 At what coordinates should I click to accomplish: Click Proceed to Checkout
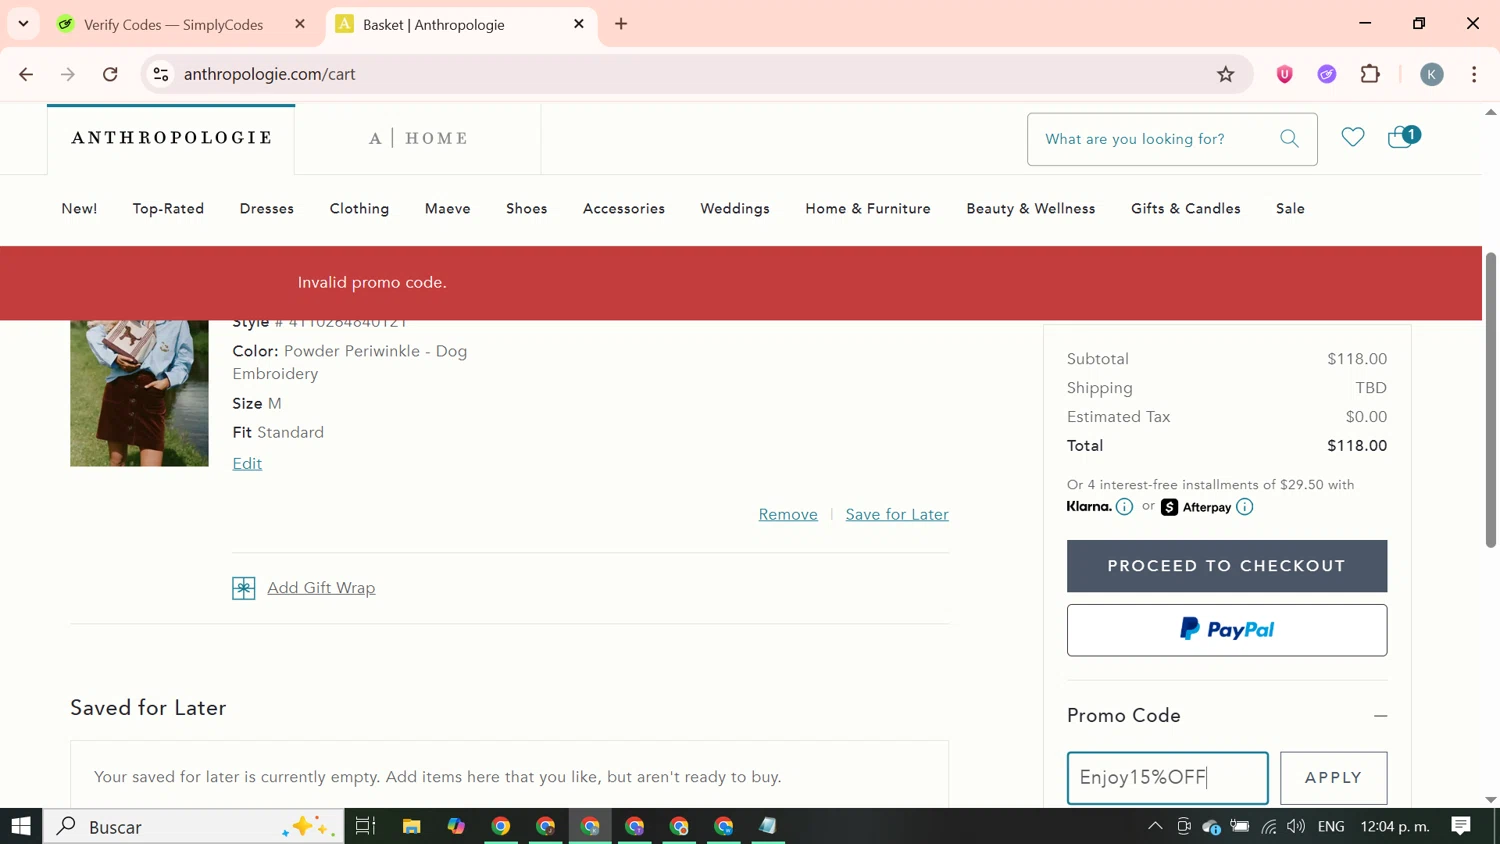(x=1227, y=566)
